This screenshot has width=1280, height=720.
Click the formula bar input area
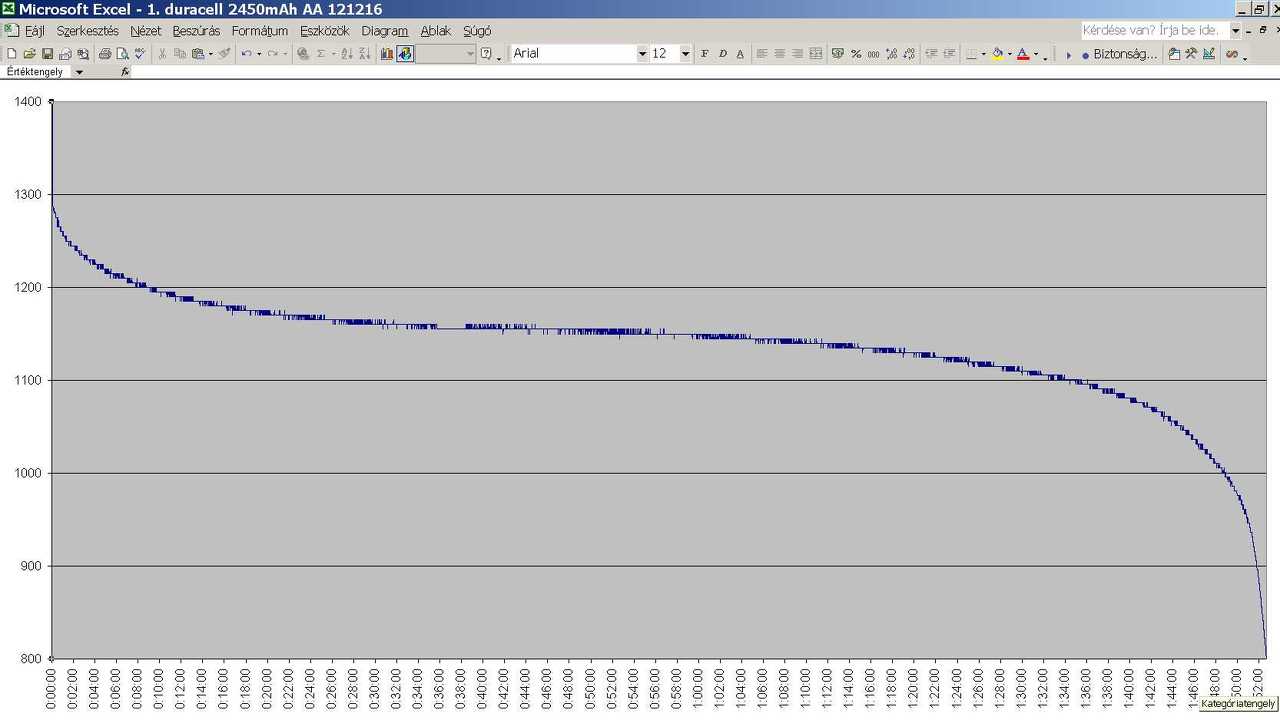[x=705, y=72]
